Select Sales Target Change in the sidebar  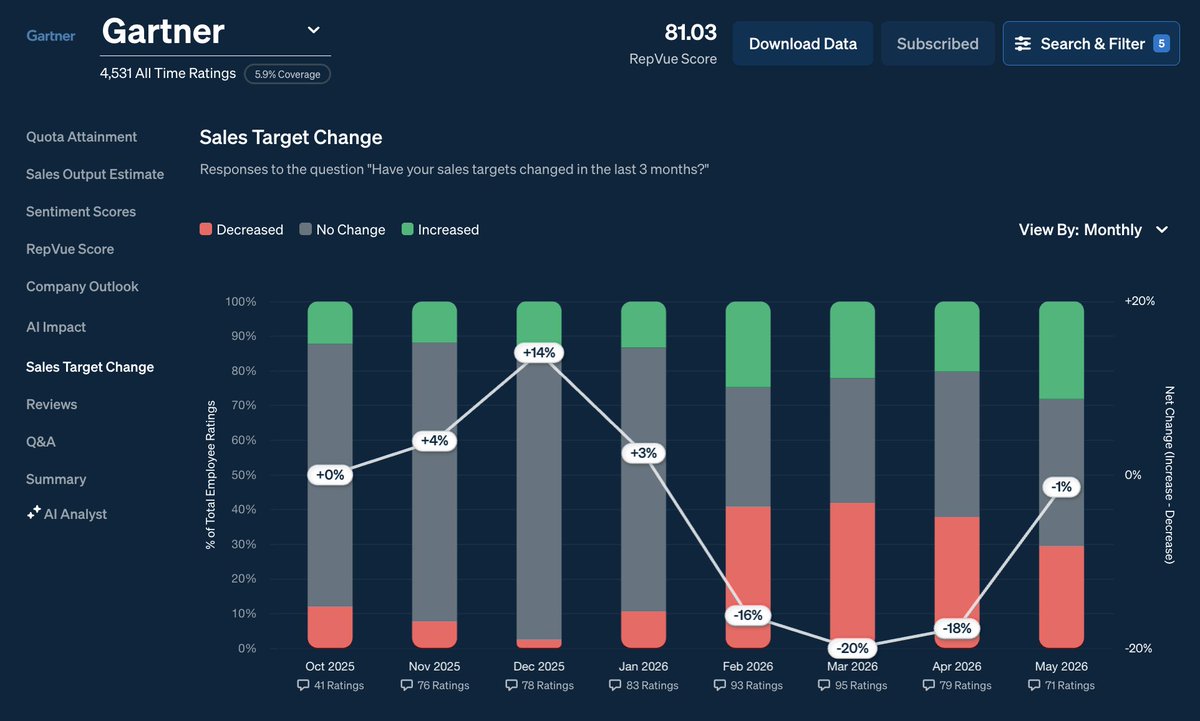coord(90,367)
